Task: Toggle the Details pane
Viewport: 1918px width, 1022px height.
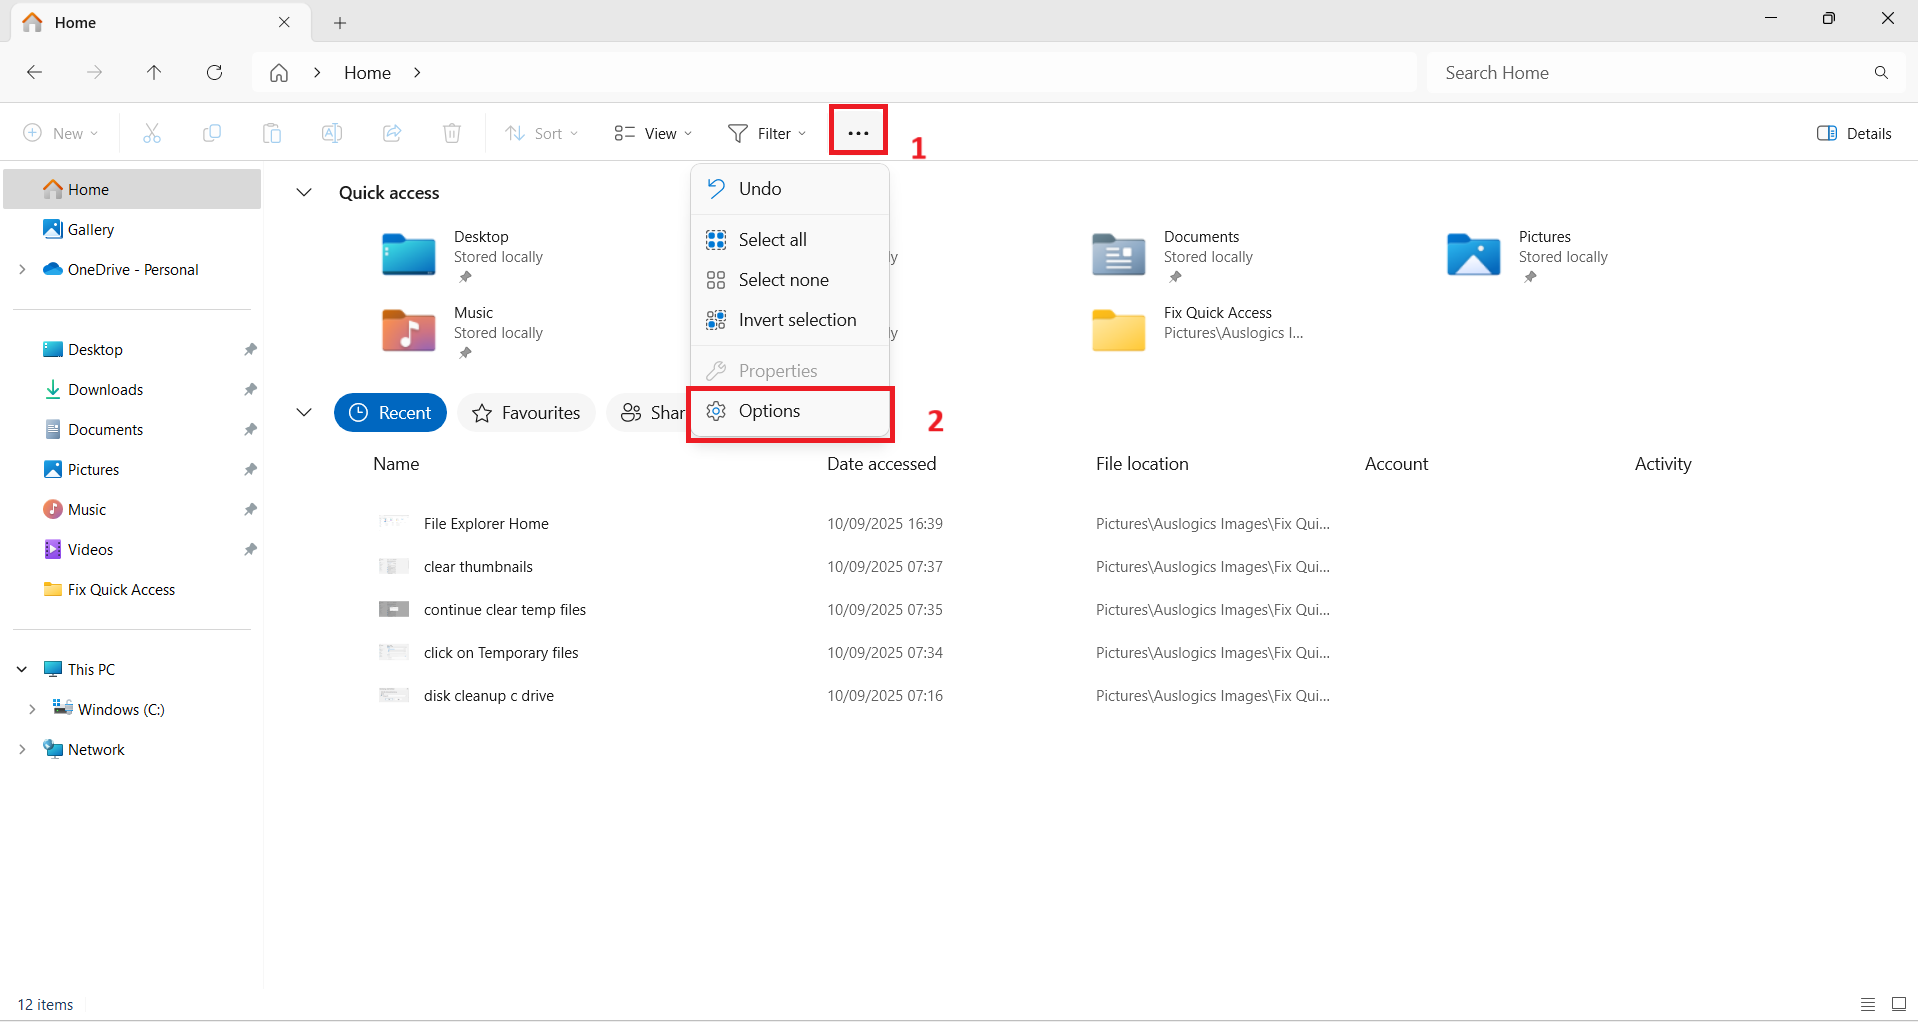Action: point(1854,133)
